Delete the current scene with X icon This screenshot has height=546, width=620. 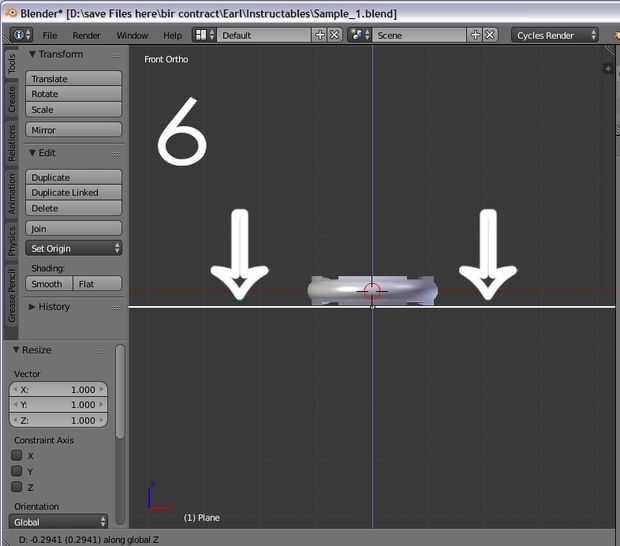[490, 35]
